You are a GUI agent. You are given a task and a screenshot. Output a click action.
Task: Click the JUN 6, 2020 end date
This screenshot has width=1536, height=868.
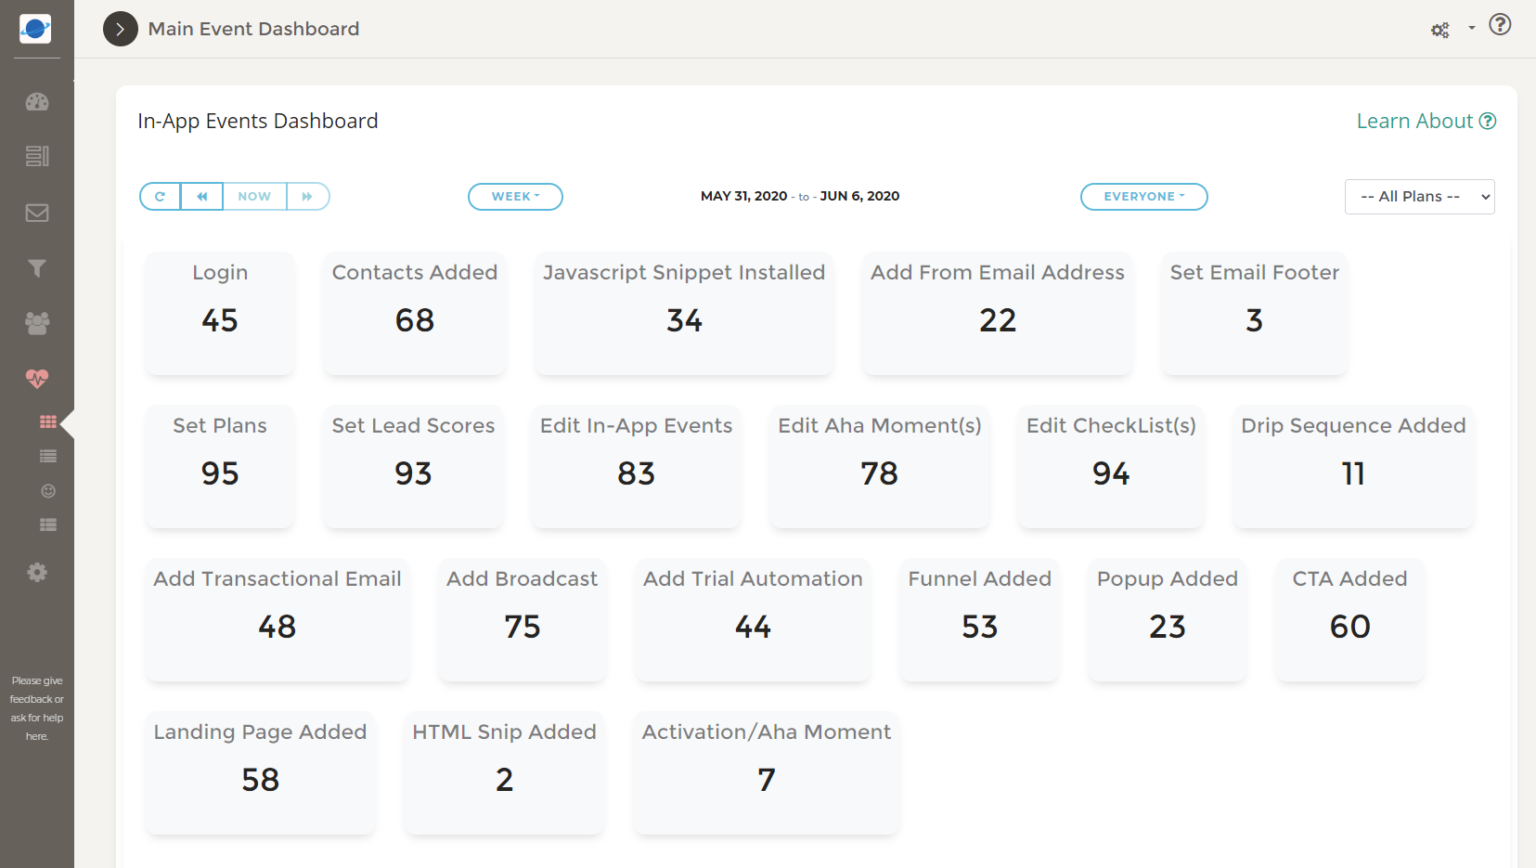point(860,196)
